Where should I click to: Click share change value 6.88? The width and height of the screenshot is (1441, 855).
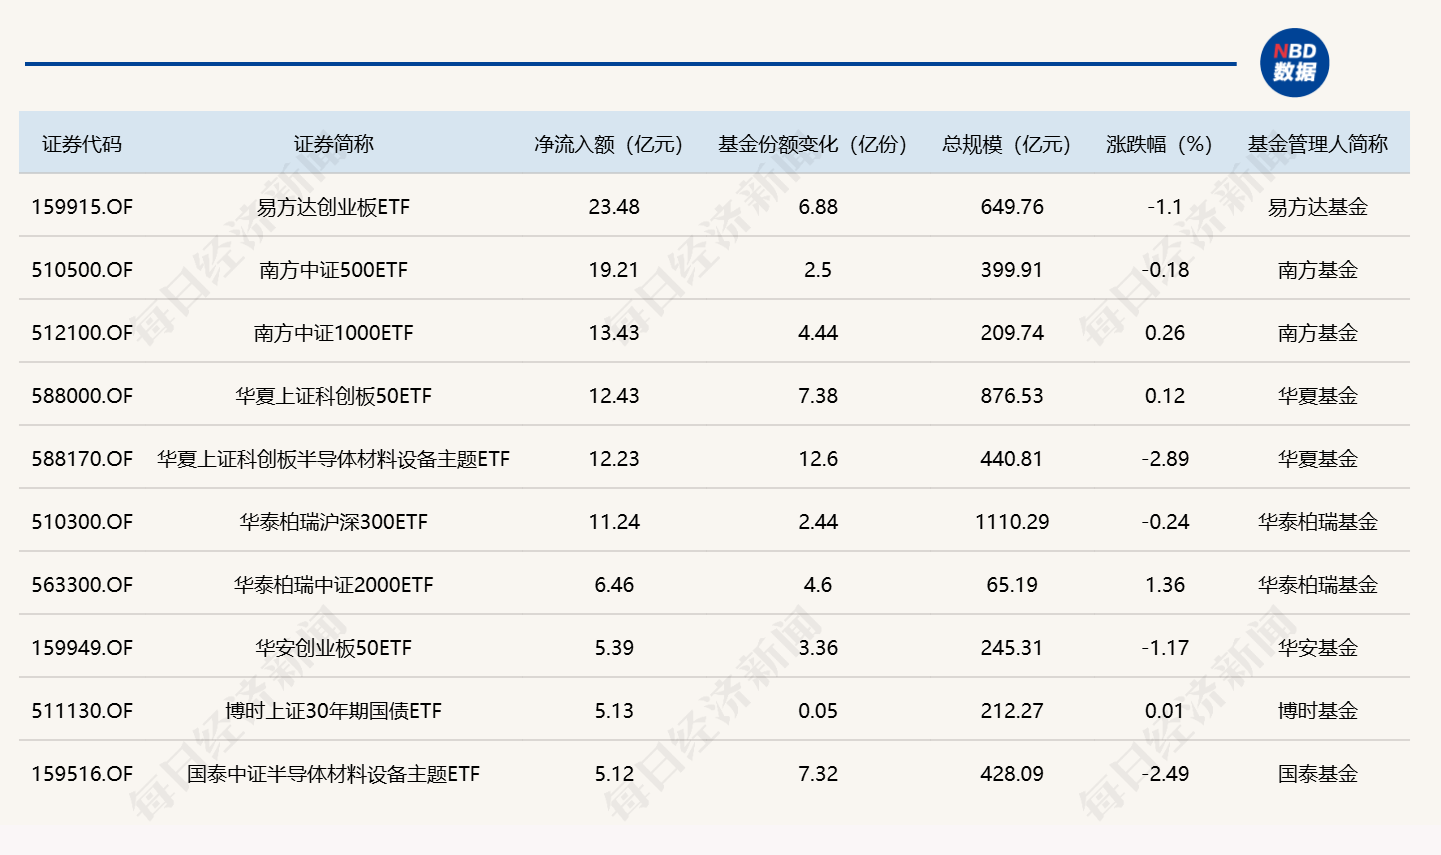point(818,207)
